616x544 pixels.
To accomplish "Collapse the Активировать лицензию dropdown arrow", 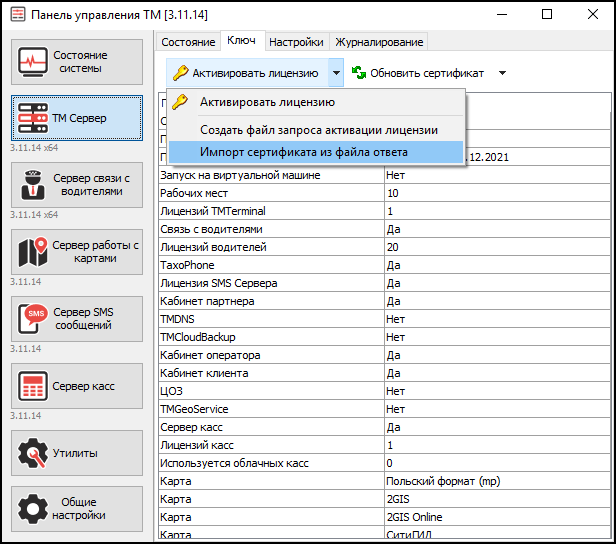I will click(x=336, y=73).
